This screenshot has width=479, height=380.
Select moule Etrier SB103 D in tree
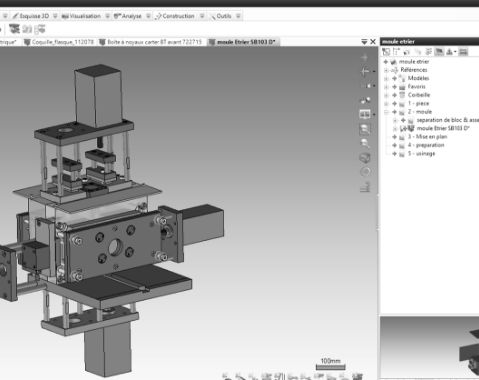[443, 128]
